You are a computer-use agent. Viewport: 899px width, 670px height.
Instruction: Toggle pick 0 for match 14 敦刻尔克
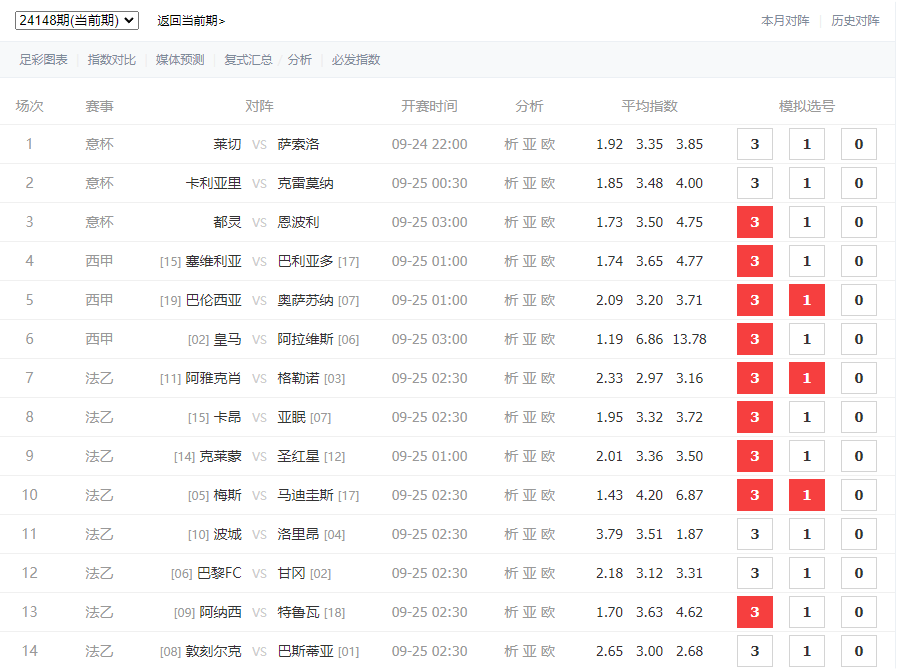click(859, 651)
